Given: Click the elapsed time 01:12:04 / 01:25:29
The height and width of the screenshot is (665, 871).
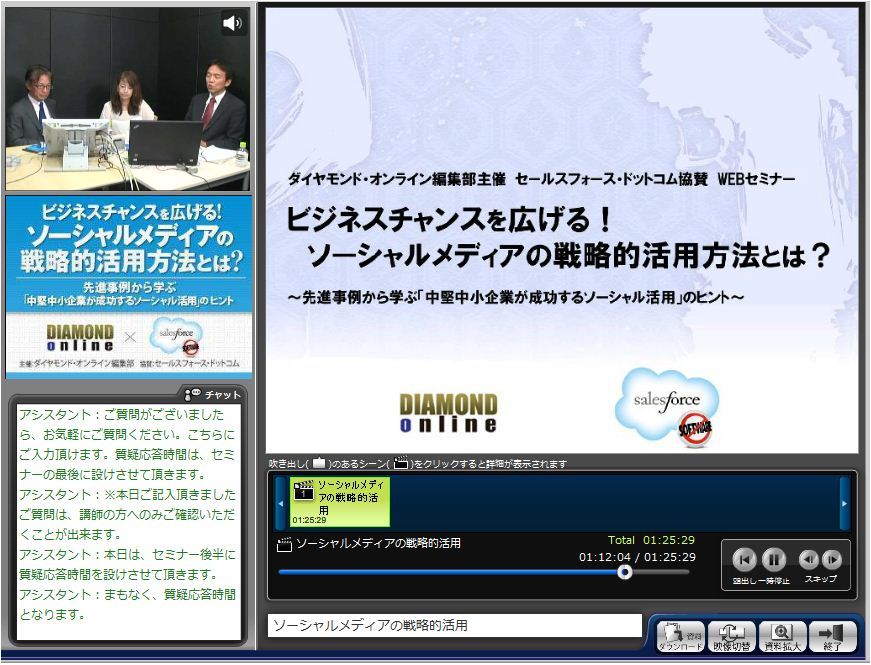Looking at the screenshot, I should click(x=637, y=557).
